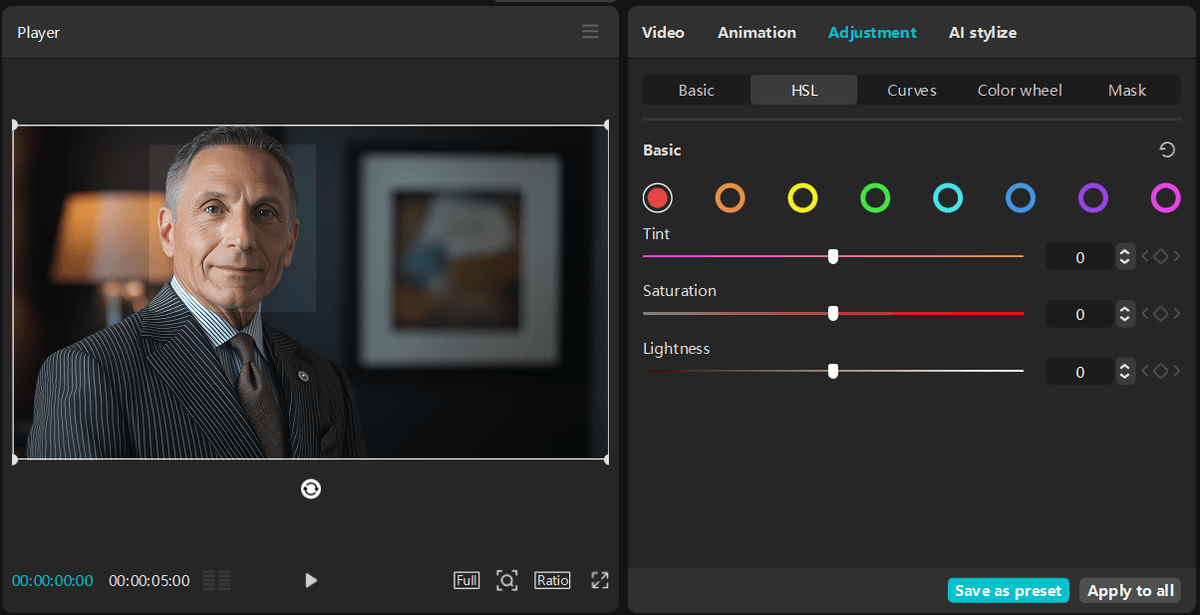Open the Color wheel sub-tab
The width and height of the screenshot is (1200, 615).
tap(1020, 90)
